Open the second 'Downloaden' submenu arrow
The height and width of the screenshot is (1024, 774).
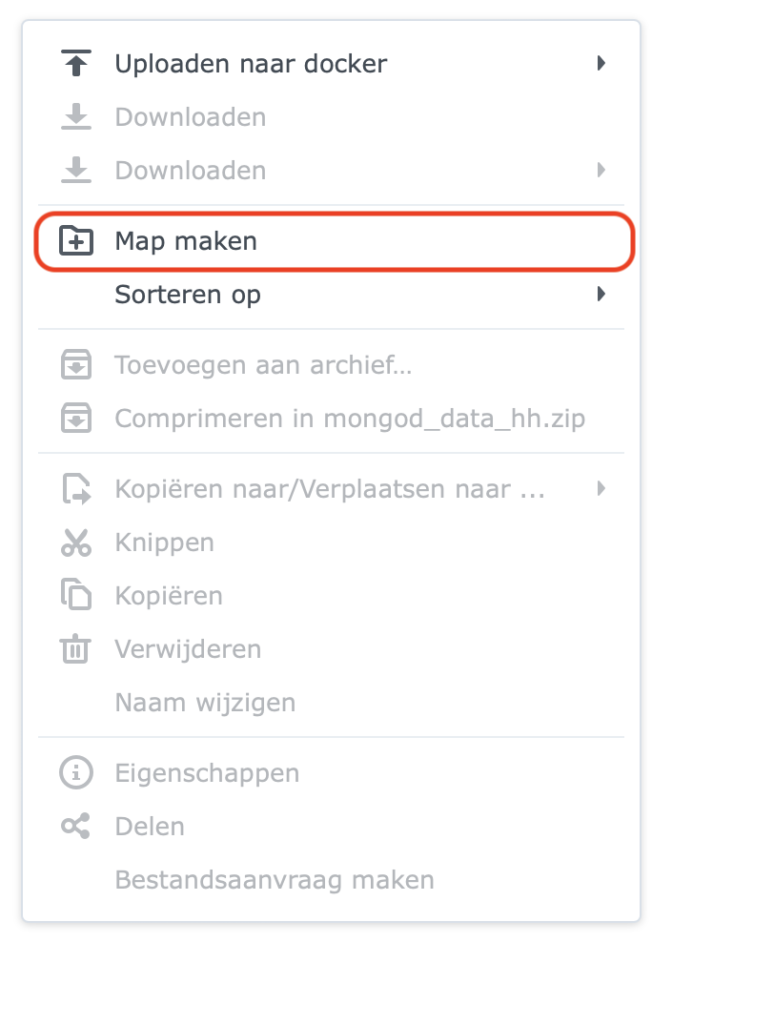(x=602, y=170)
